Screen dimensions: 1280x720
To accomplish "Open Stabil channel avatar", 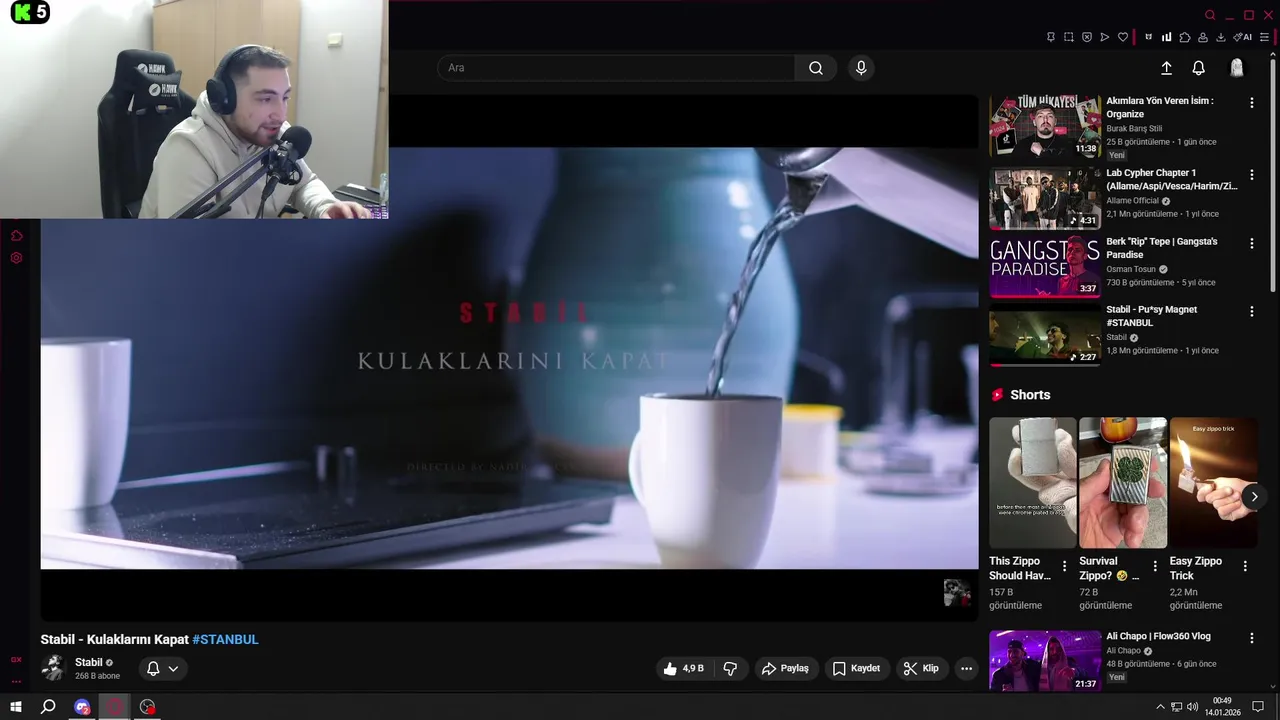I will [53, 668].
